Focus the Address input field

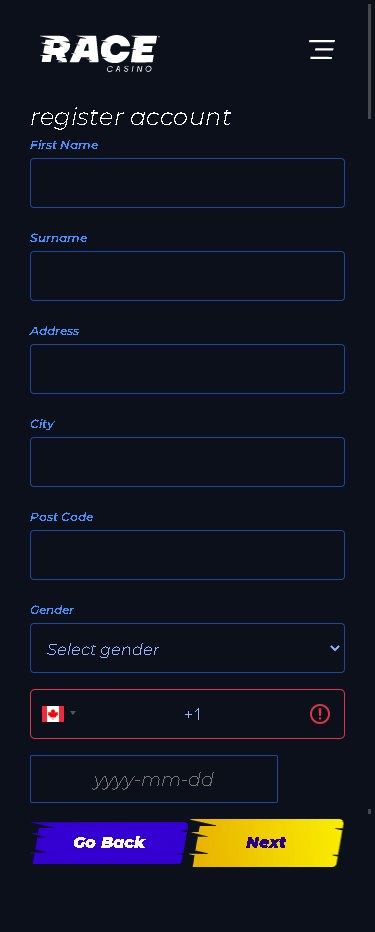click(187, 369)
